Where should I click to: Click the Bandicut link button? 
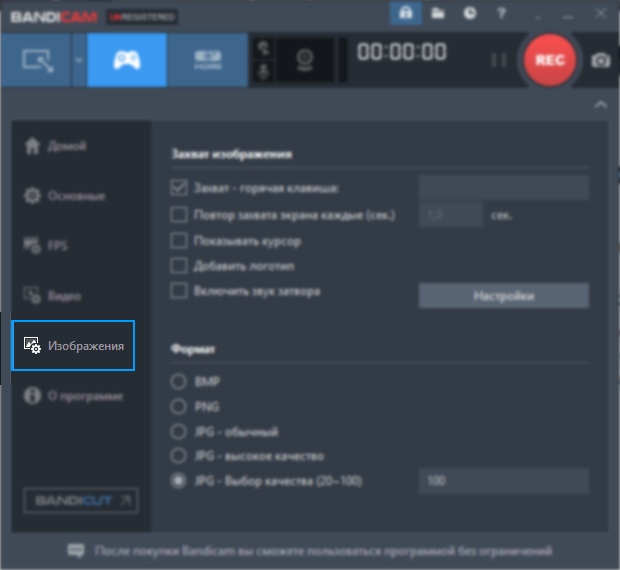[x=81, y=500]
